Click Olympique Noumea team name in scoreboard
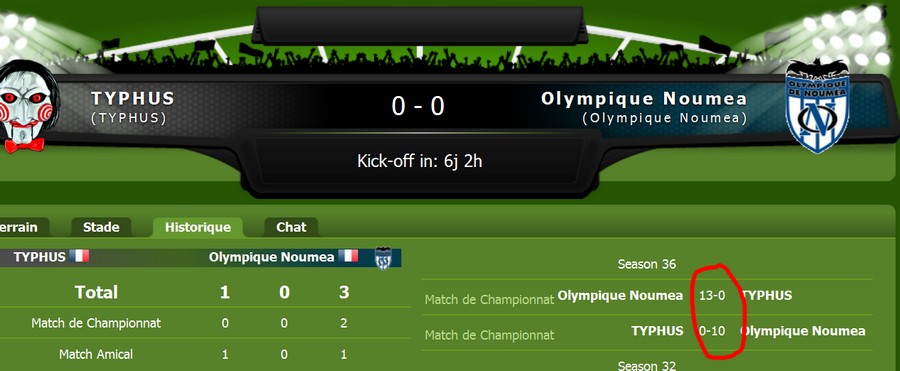 (x=644, y=99)
